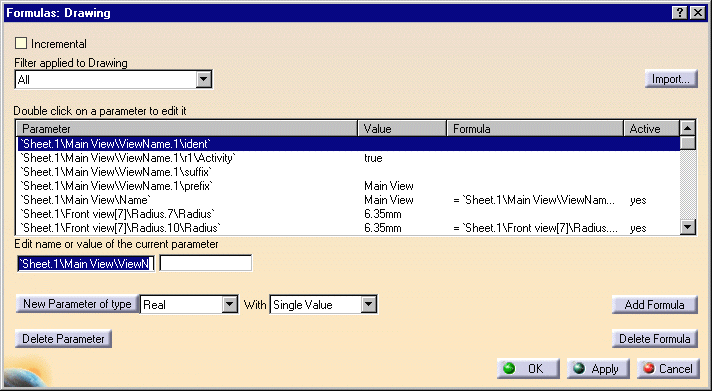
Task: Click the Delete Parameter button
Action: (x=64, y=339)
